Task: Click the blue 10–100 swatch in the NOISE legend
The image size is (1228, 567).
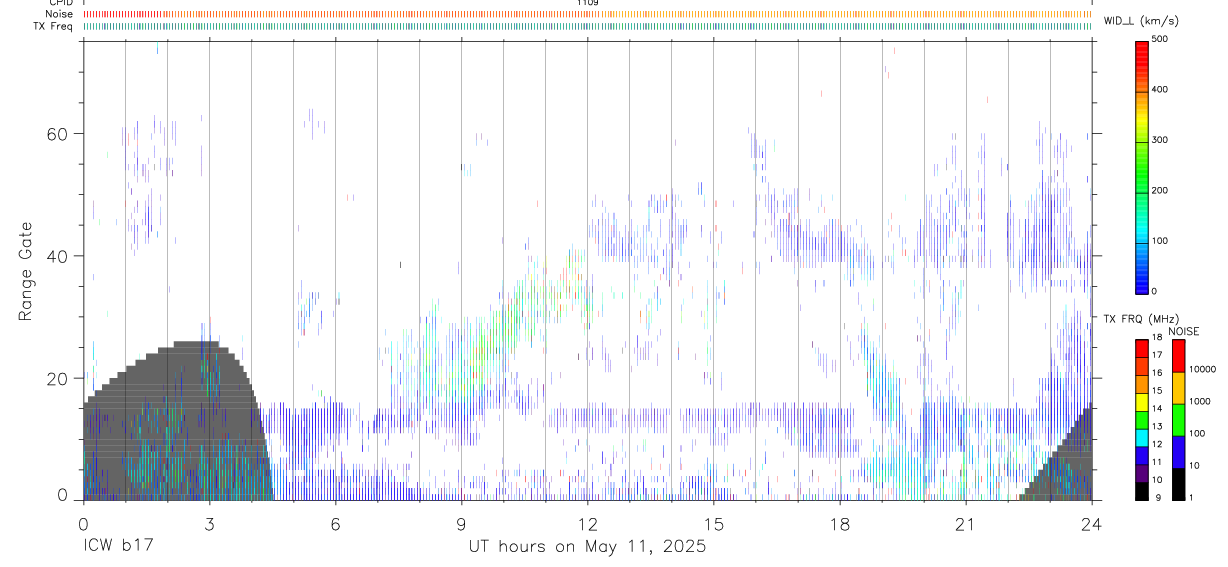Action: point(1178,451)
